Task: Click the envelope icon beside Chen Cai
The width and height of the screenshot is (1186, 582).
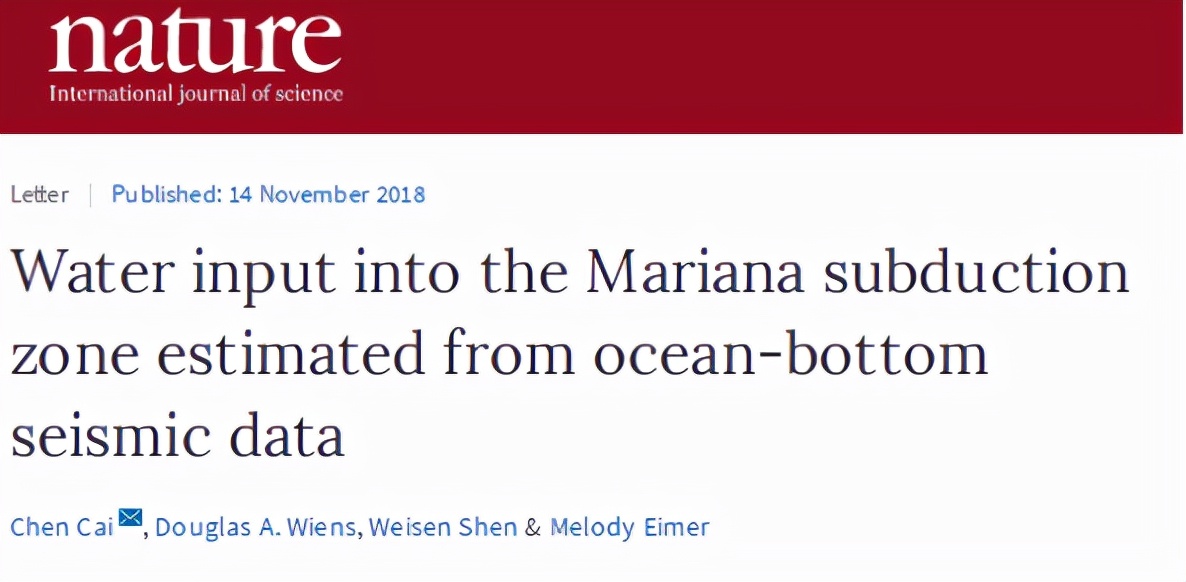Action: [131, 518]
